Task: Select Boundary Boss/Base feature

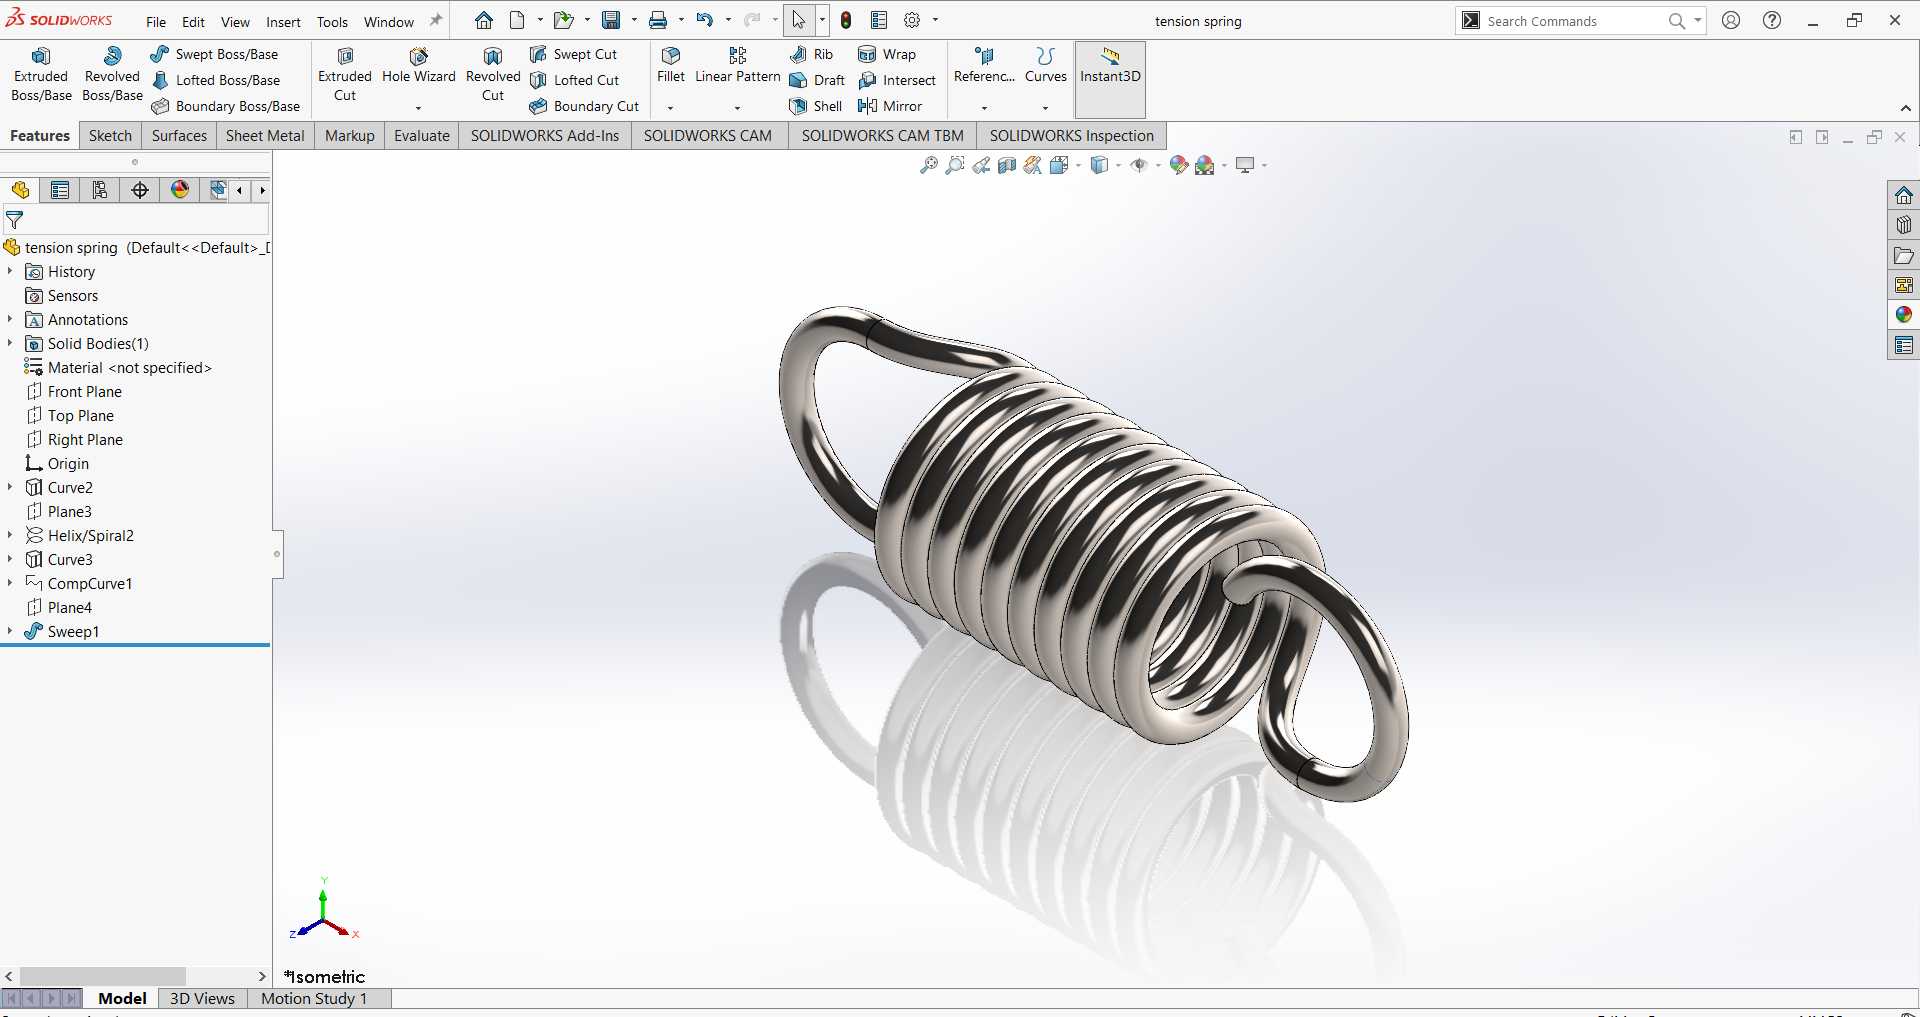Action: (x=226, y=106)
